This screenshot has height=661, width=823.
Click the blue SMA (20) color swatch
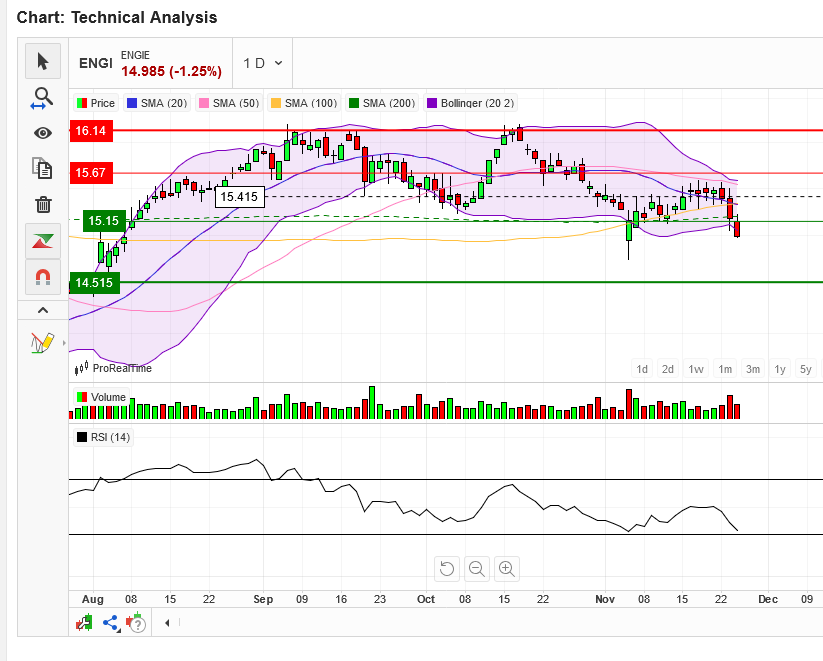pyautogui.click(x=132, y=103)
